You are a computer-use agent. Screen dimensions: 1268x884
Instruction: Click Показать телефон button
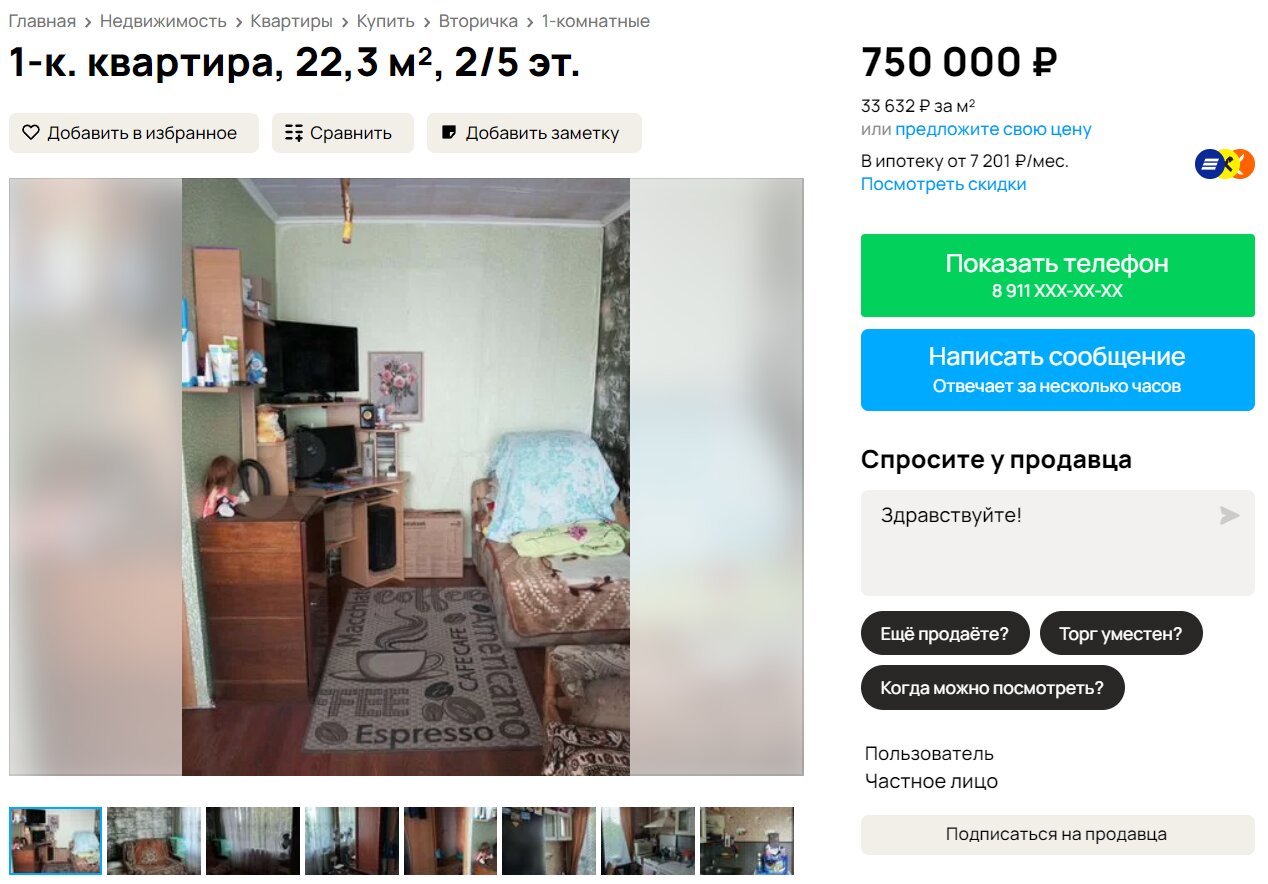[x=1058, y=276]
